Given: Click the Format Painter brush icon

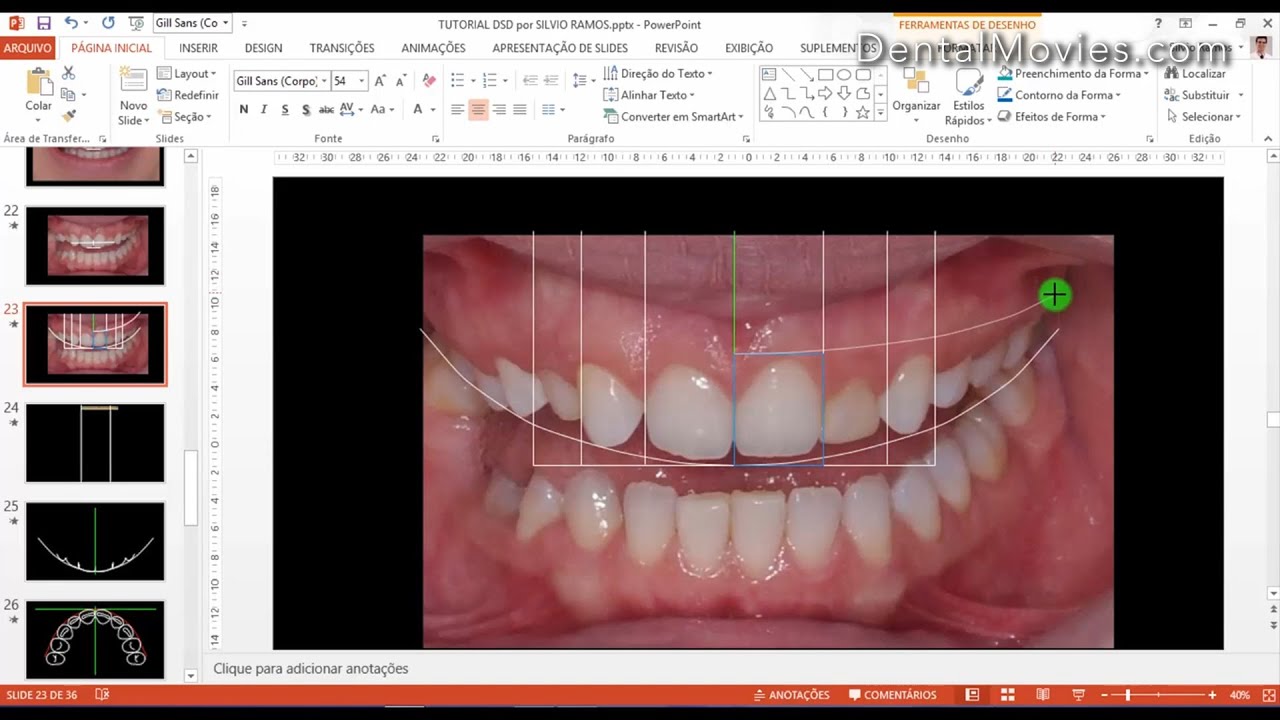Looking at the screenshot, I should coord(68,115).
